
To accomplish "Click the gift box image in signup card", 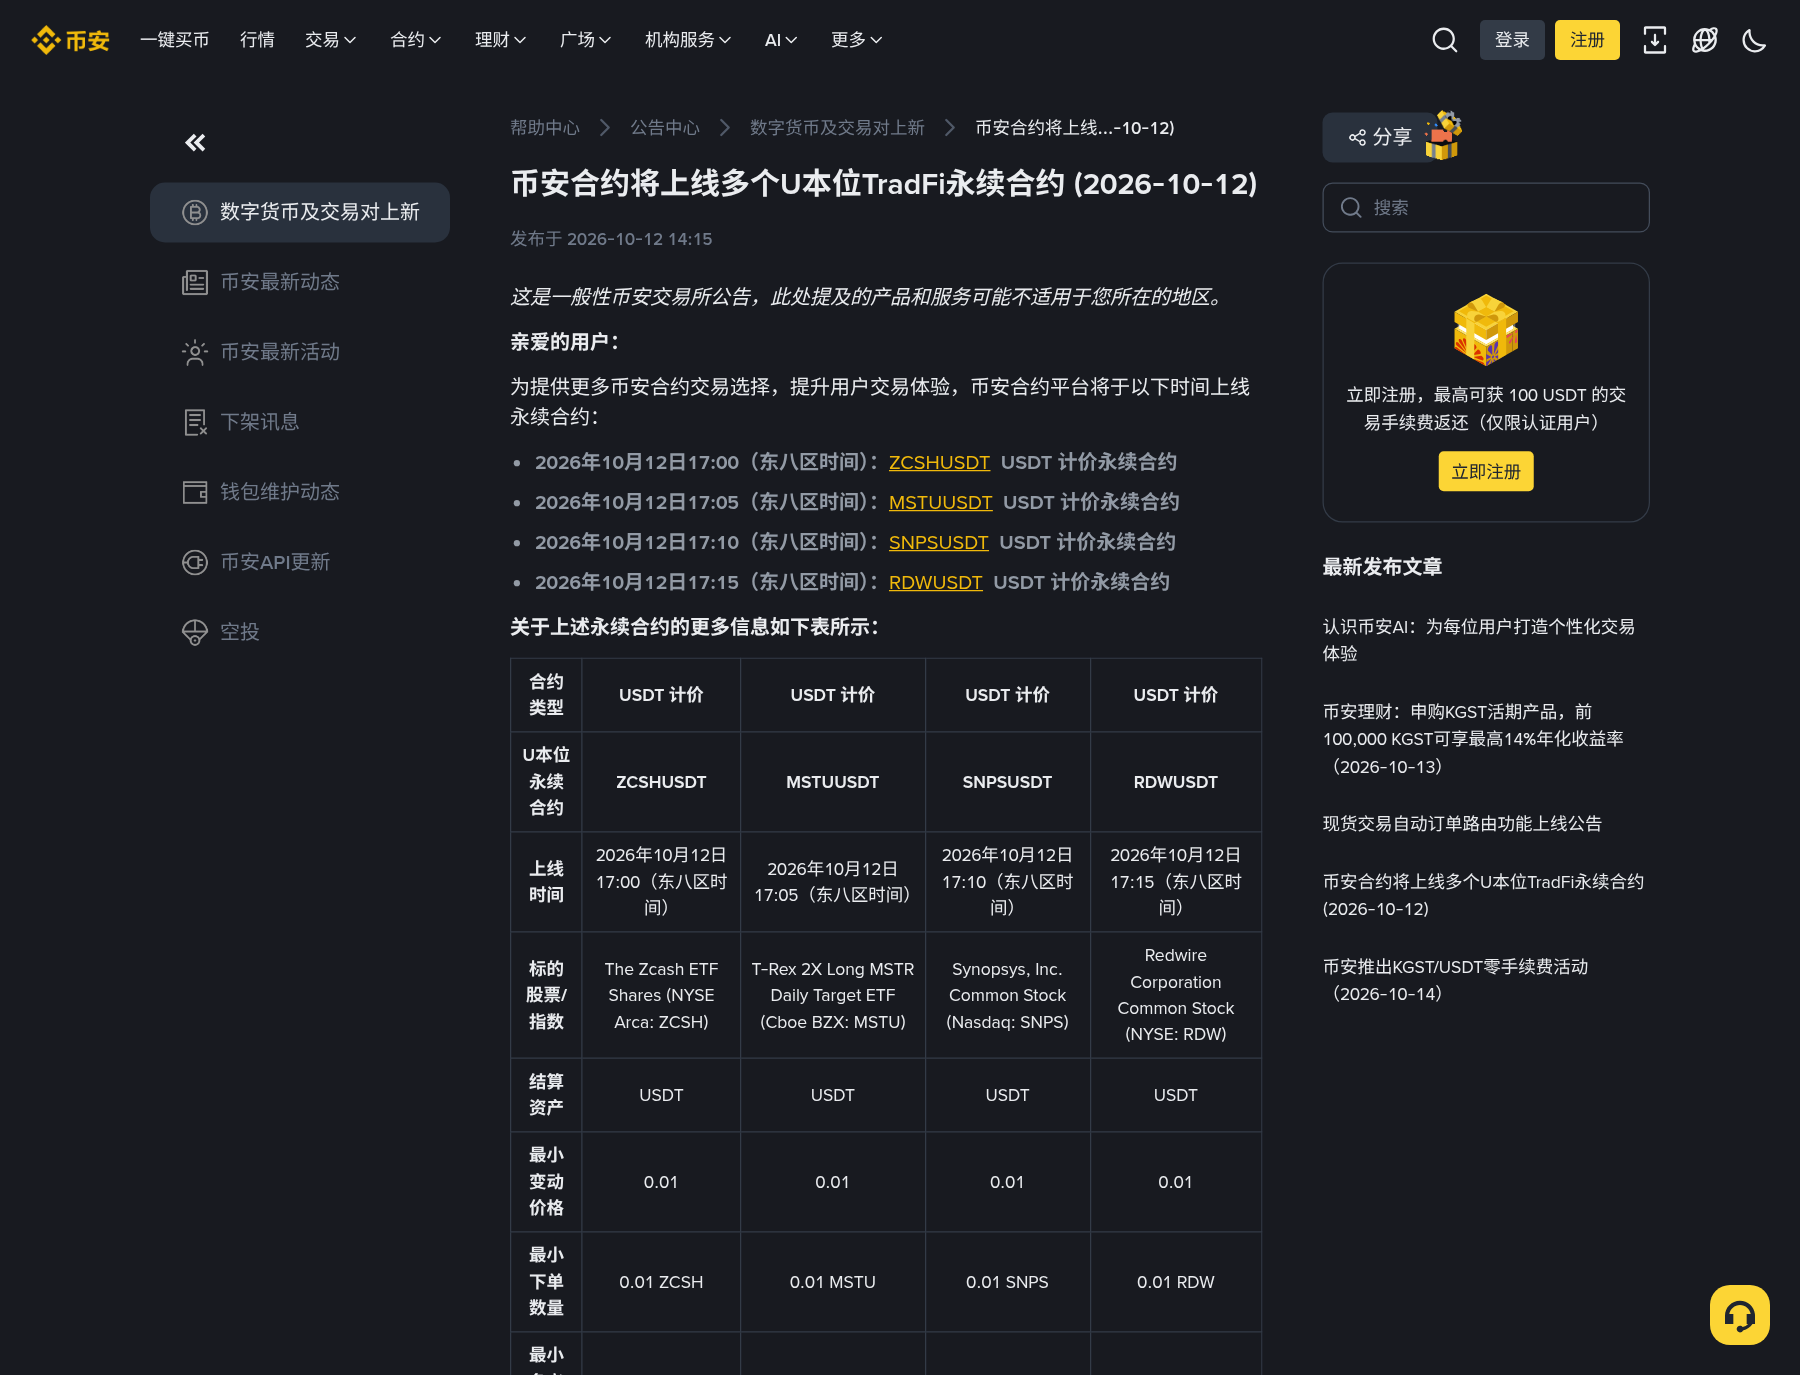I will pos(1486,330).
